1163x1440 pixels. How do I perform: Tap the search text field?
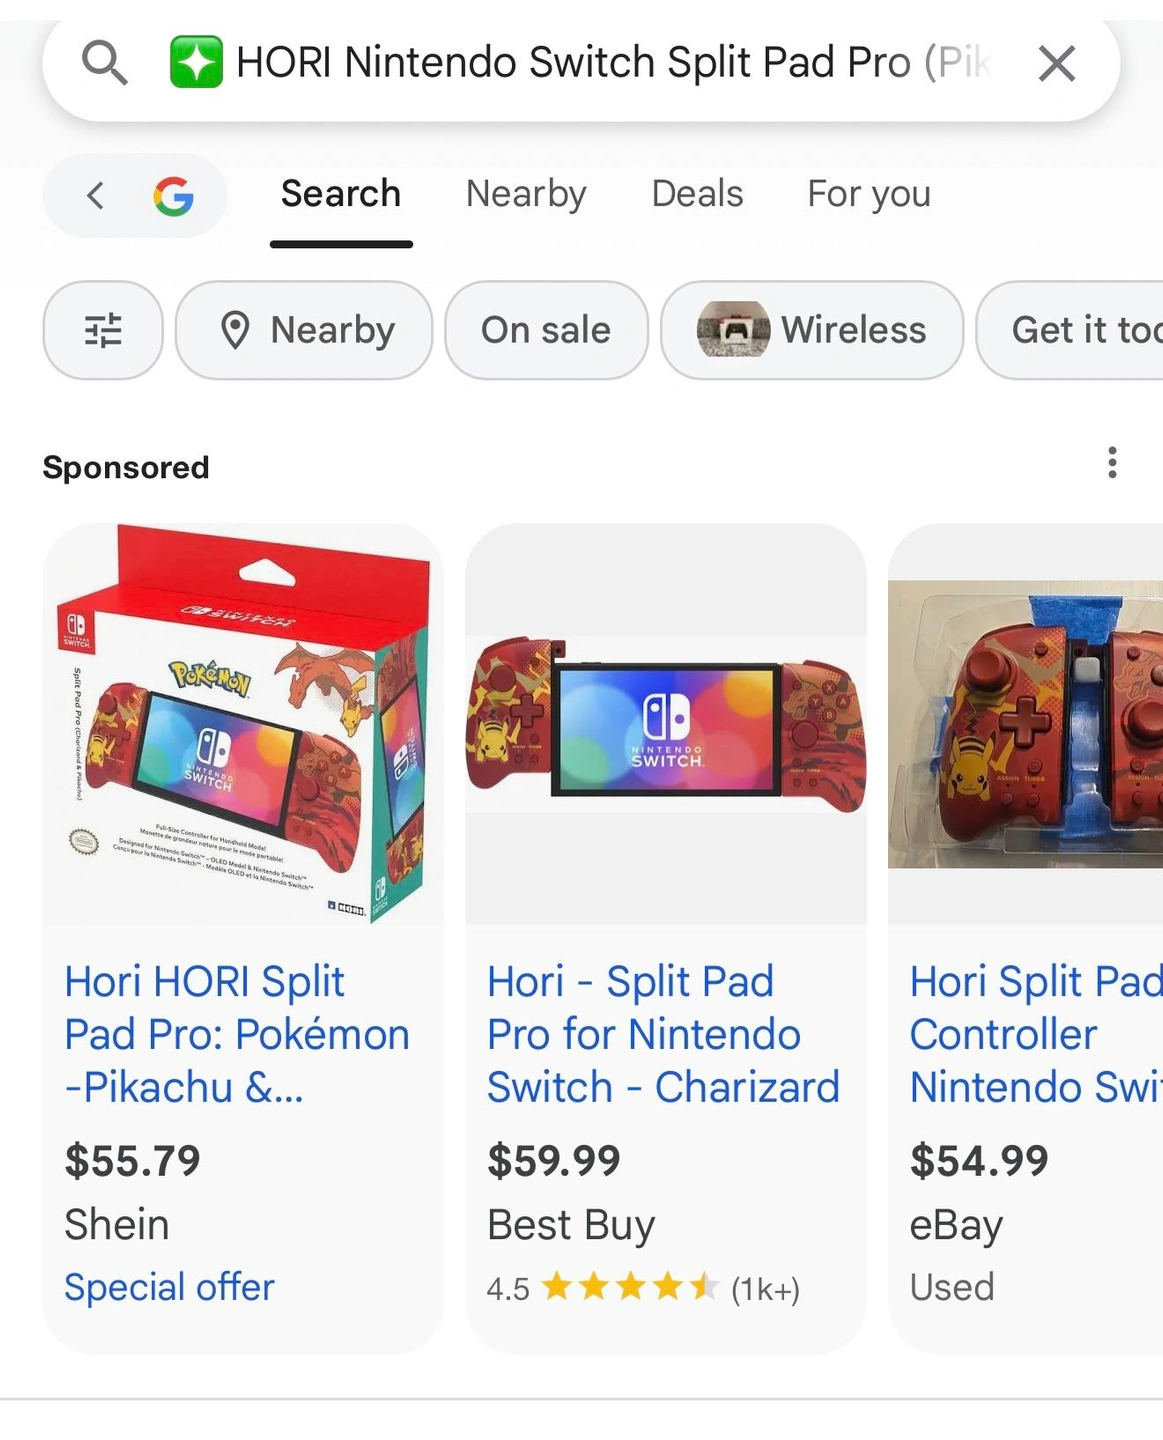tap(610, 63)
